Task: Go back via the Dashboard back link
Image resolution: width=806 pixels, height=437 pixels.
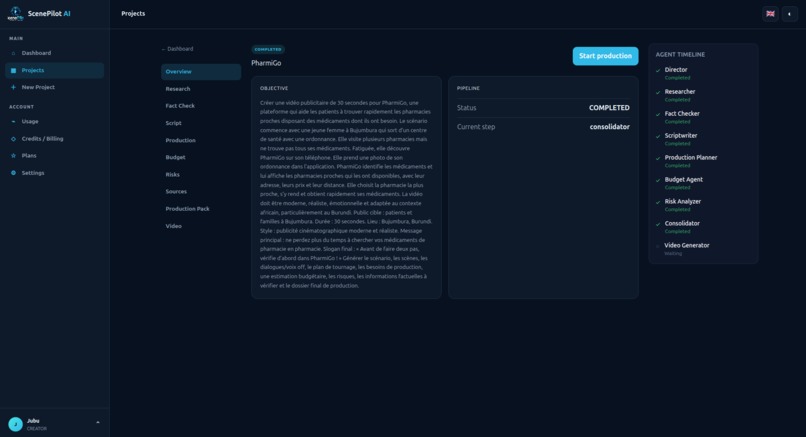Action: pos(177,49)
